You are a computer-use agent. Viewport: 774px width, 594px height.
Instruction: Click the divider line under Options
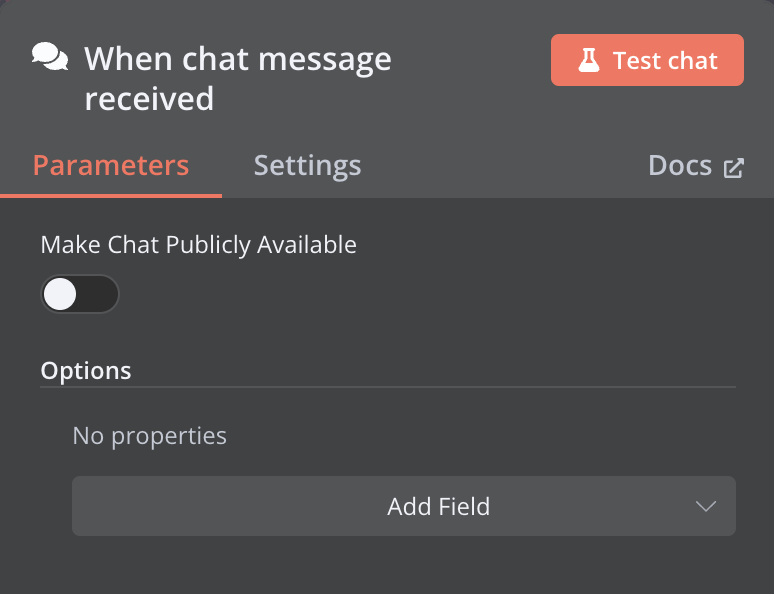pyautogui.click(x=388, y=387)
